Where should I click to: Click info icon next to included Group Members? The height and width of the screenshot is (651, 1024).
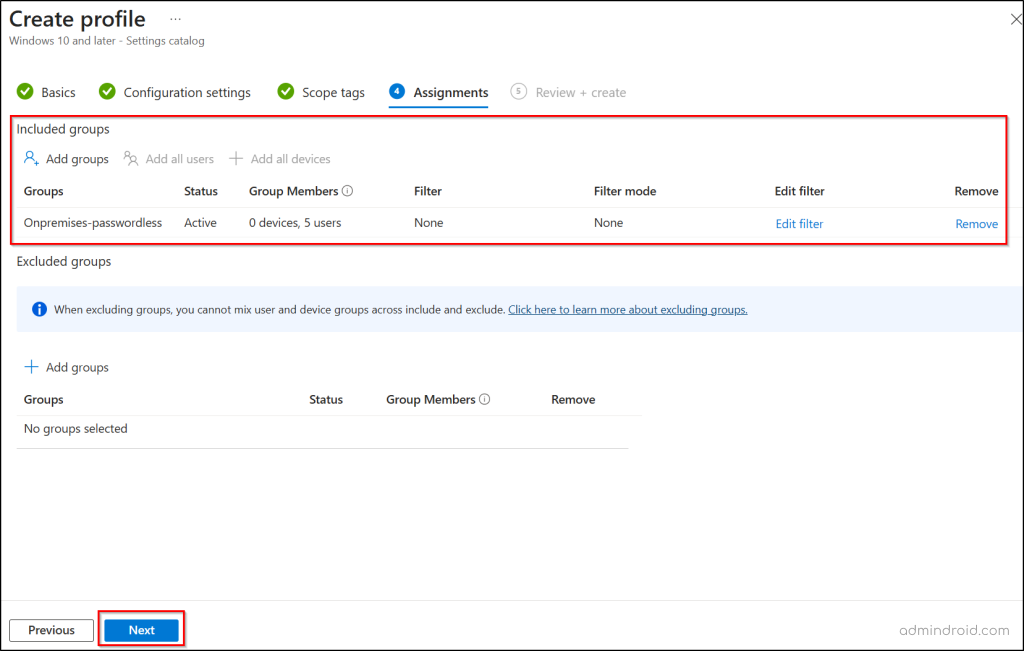347,191
